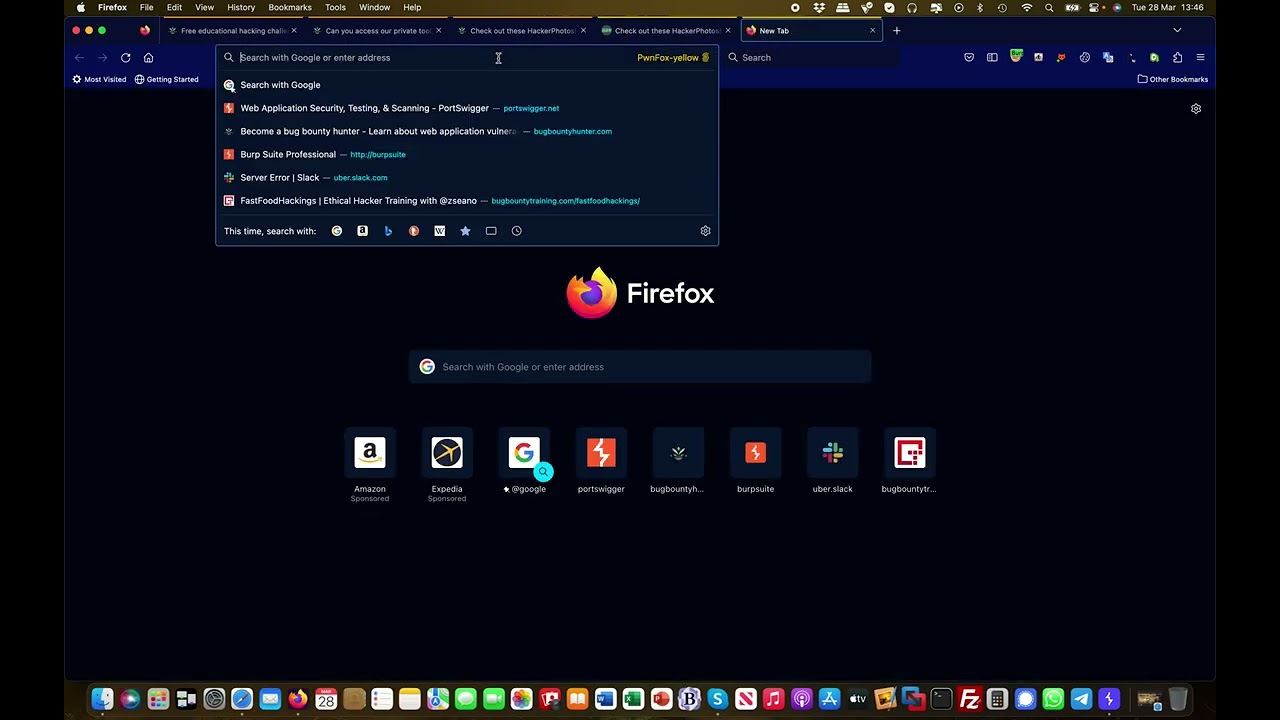
Task: Search this time with Wikipedia engine
Action: point(439,231)
